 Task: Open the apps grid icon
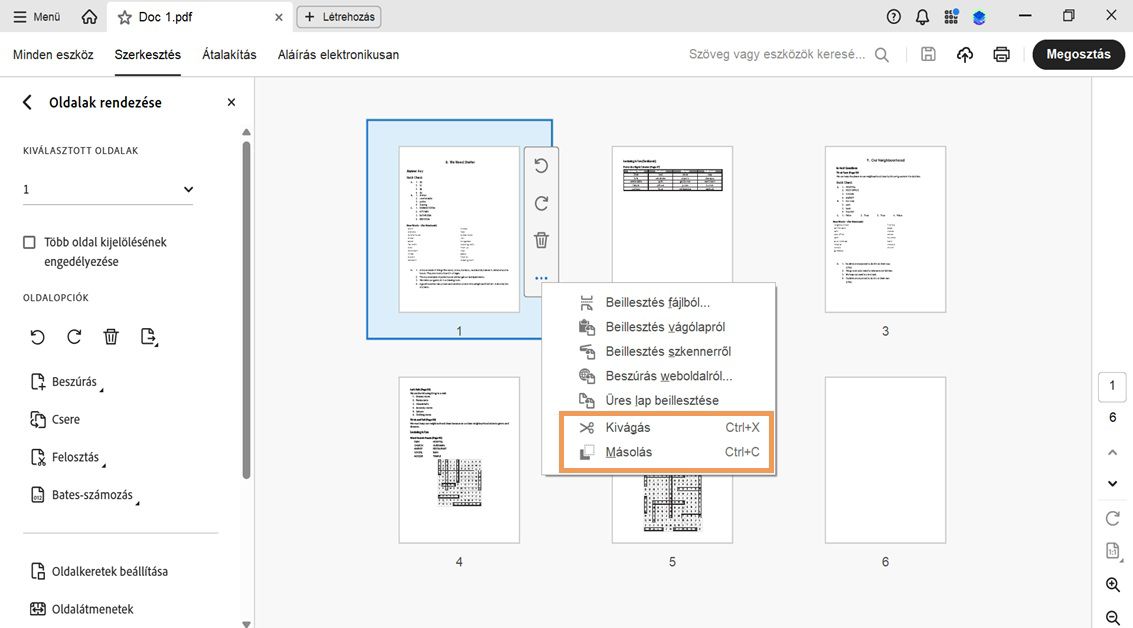[x=951, y=17]
